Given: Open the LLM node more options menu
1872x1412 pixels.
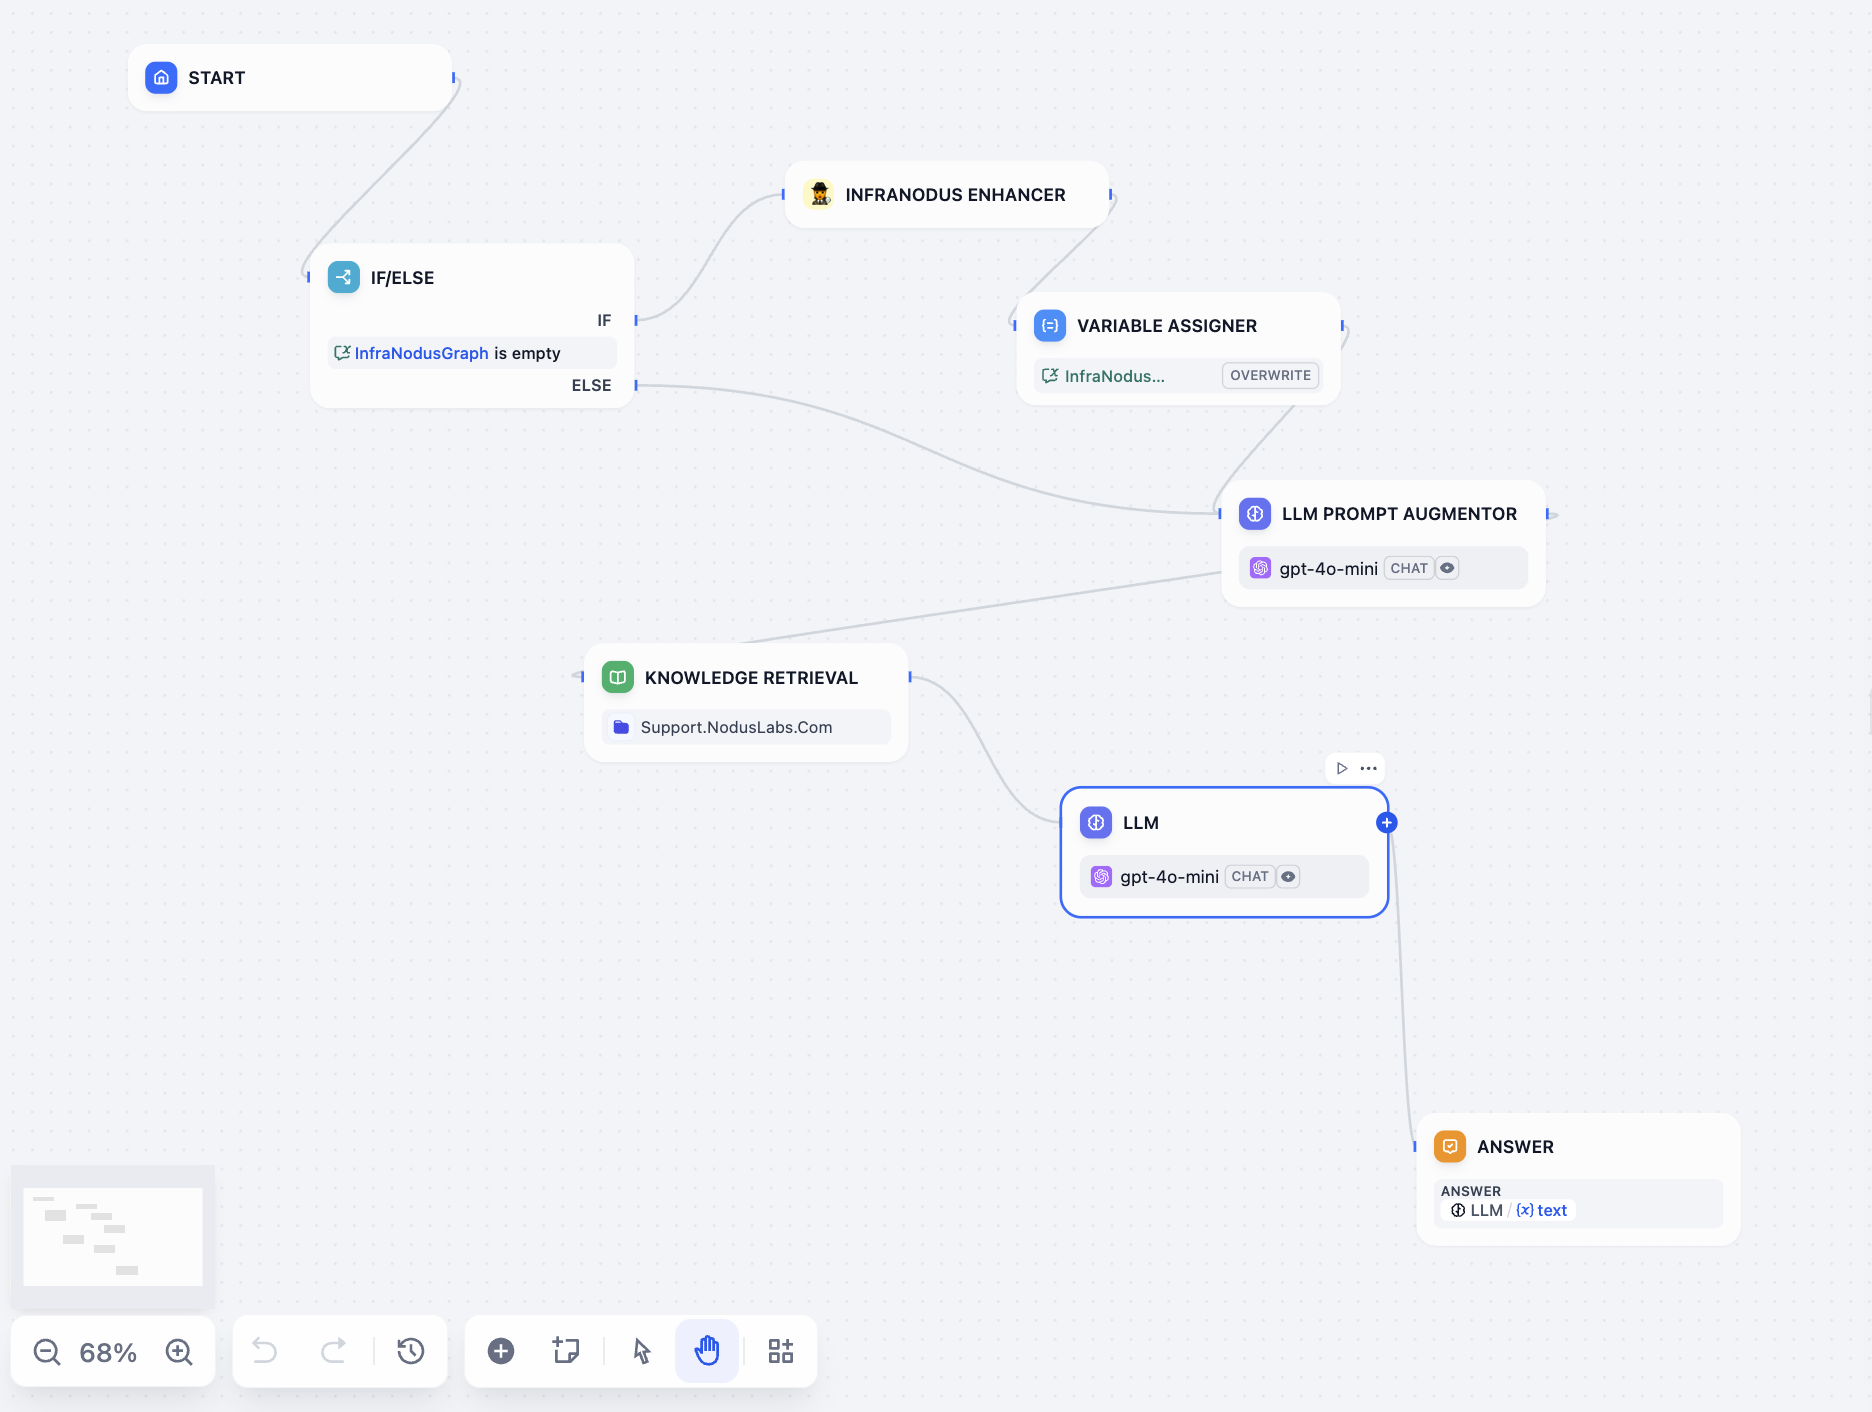Looking at the screenshot, I should coord(1369,768).
